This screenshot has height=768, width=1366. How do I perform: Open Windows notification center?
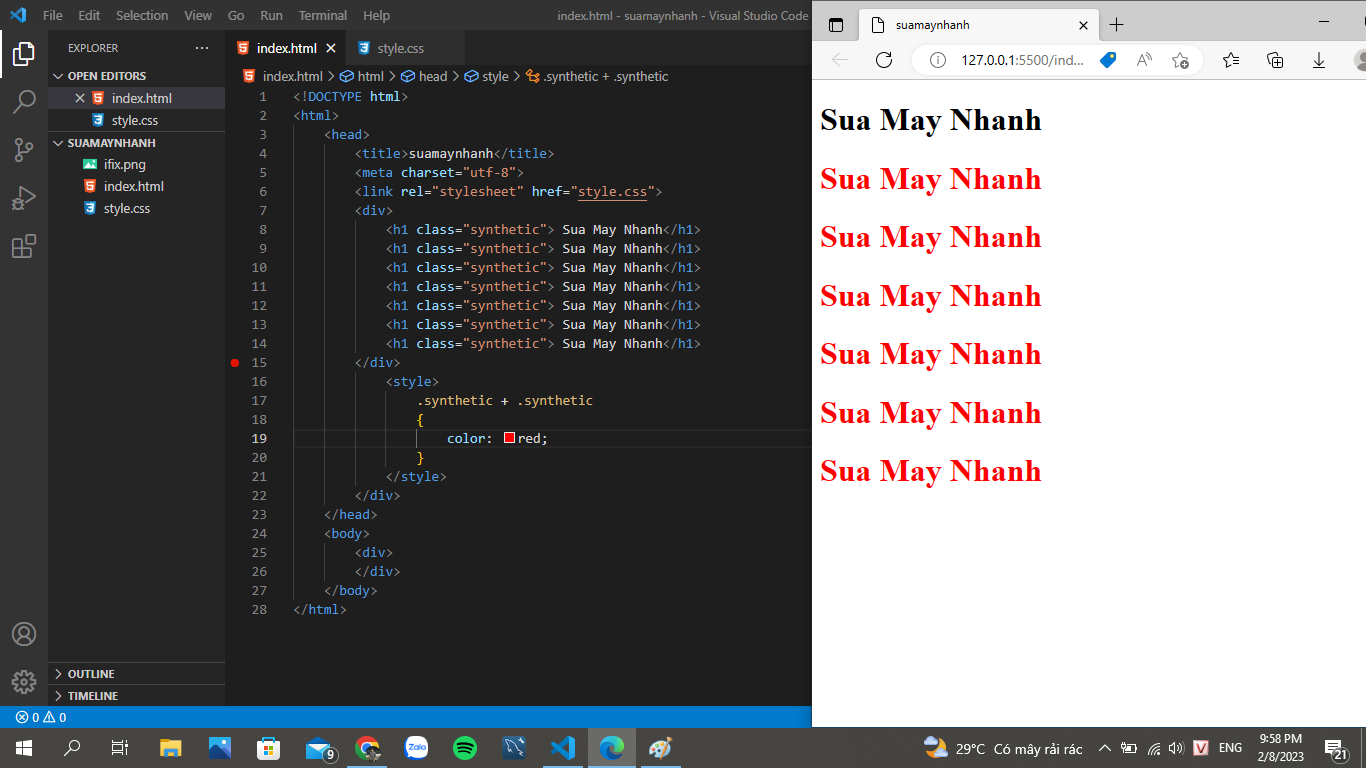click(1336, 747)
